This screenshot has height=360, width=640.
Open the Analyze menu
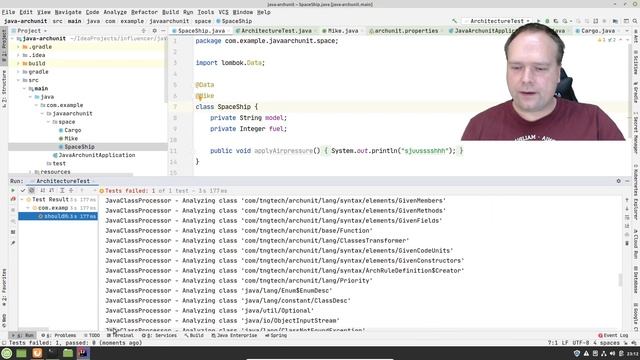click(115, 12)
